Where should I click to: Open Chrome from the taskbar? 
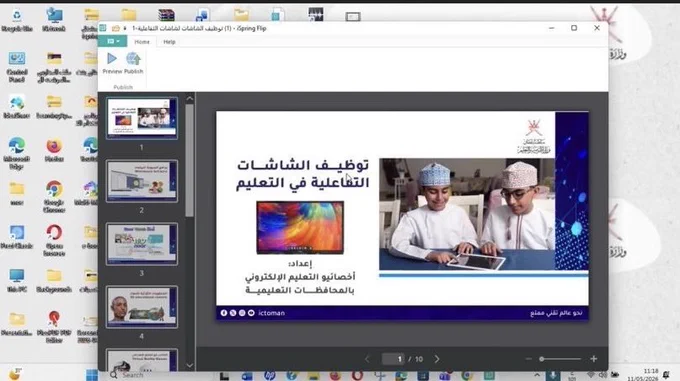pos(467,375)
